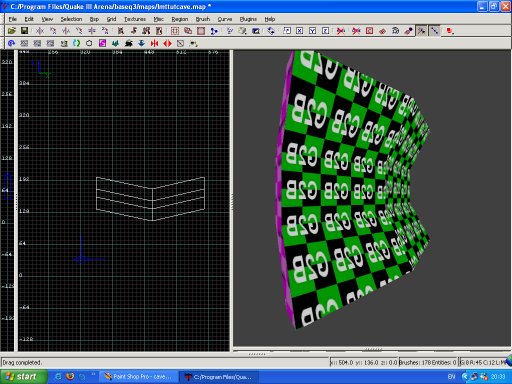Viewport: 512px width, 384px height.
Task: Open the Selection menu
Action: 71,19
